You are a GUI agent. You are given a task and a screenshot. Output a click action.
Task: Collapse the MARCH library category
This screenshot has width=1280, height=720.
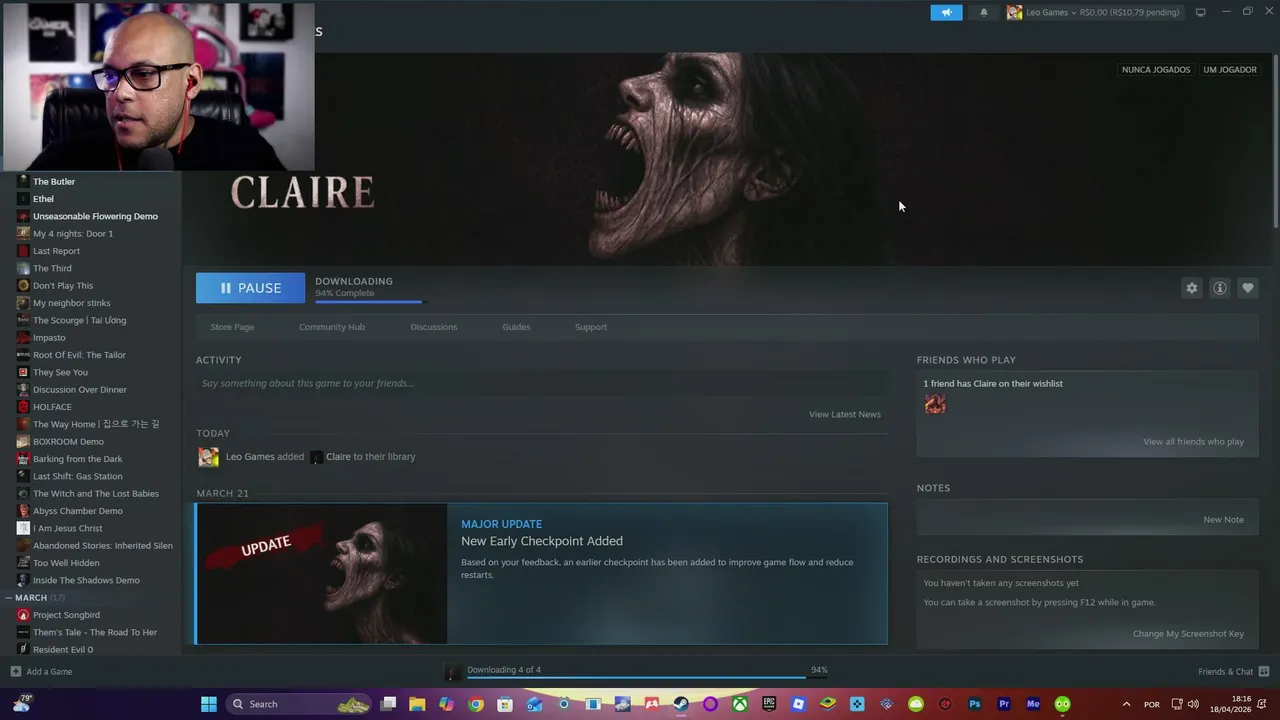(8, 598)
